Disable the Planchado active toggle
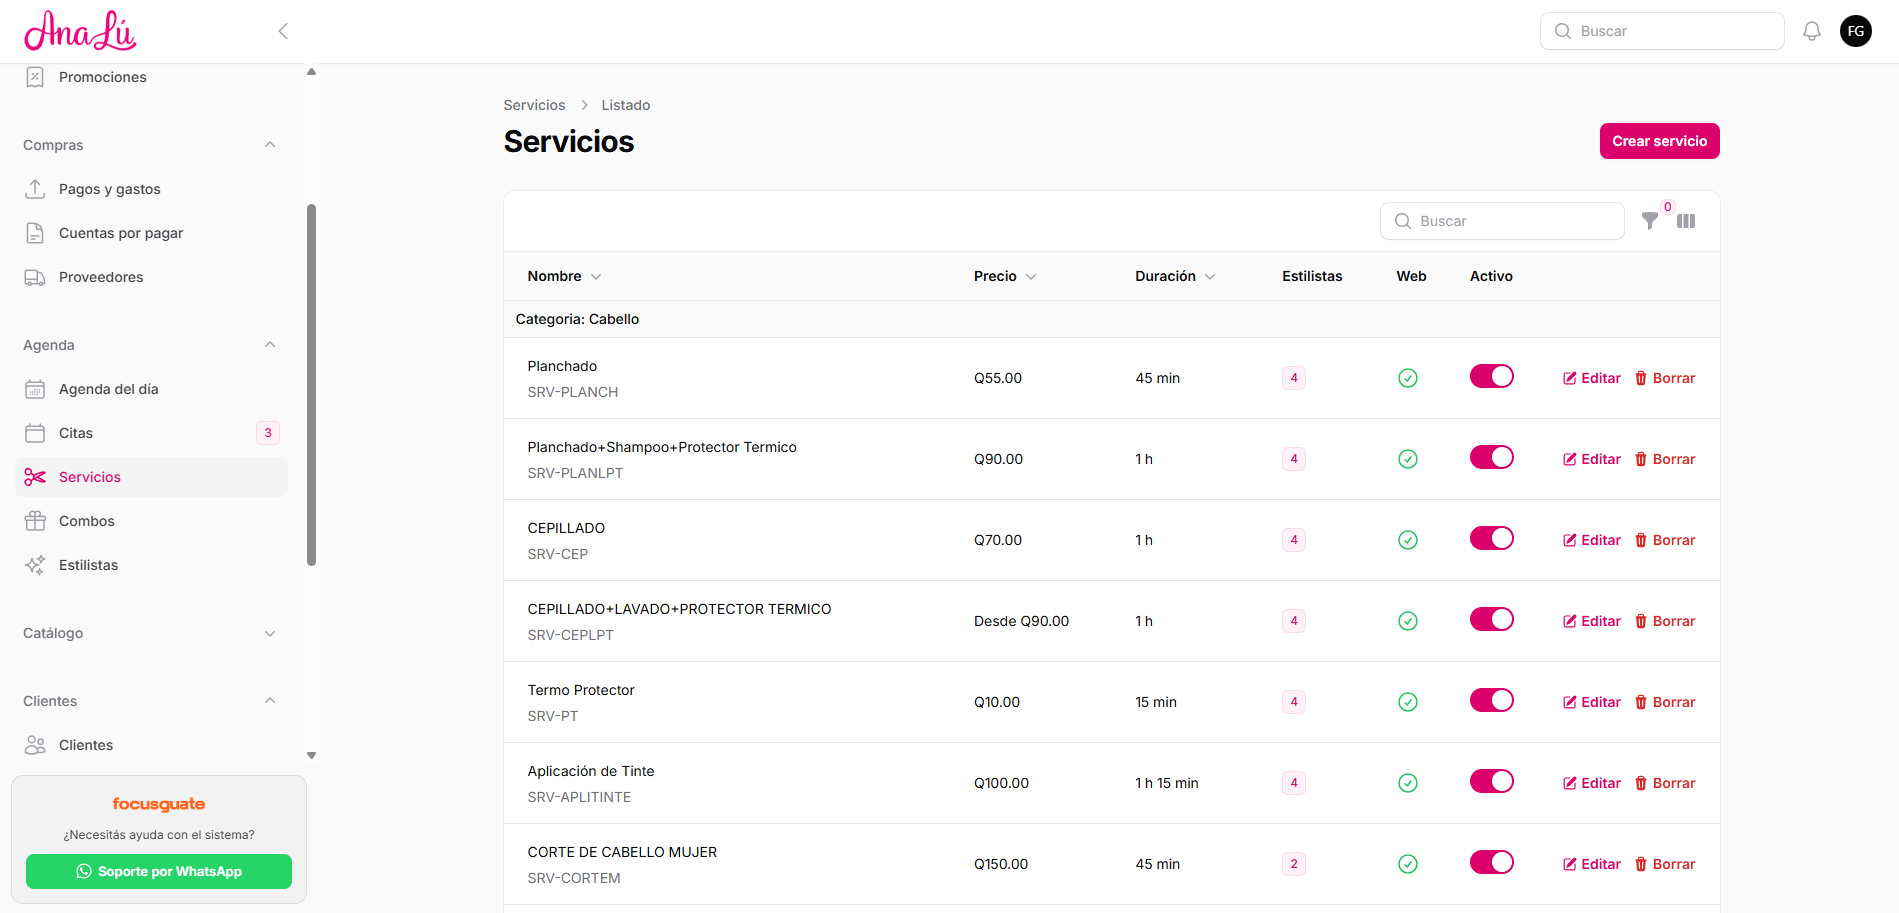This screenshot has height=913, width=1899. (1491, 376)
